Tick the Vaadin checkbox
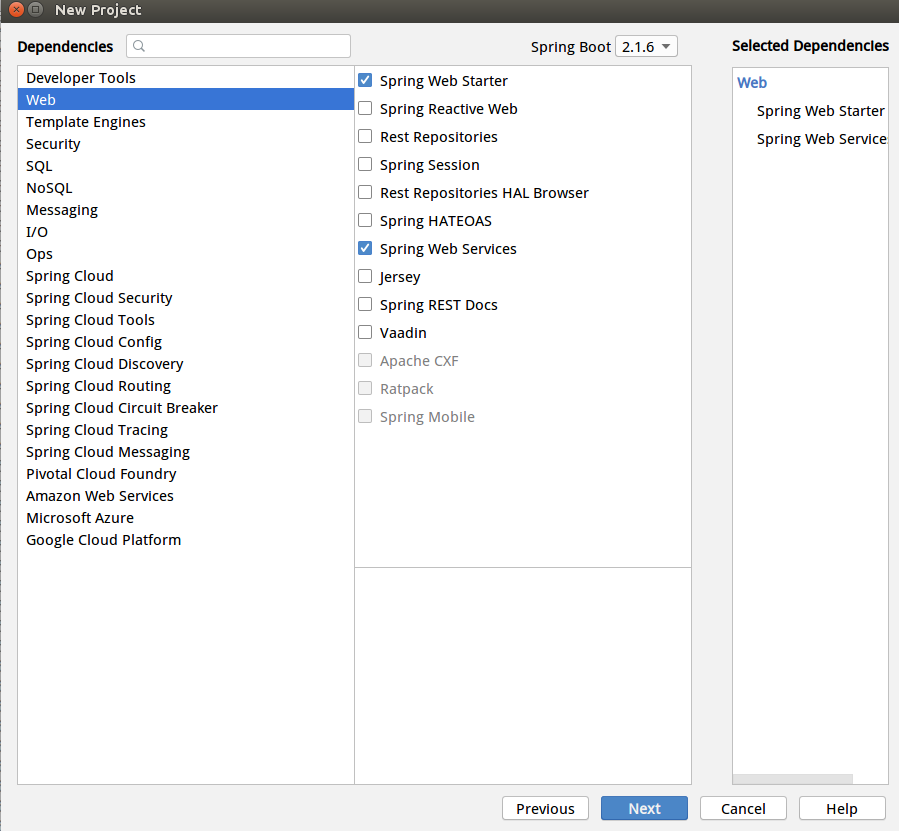This screenshot has height=831, width=899. pyautogui.click(x=365, y=333)
